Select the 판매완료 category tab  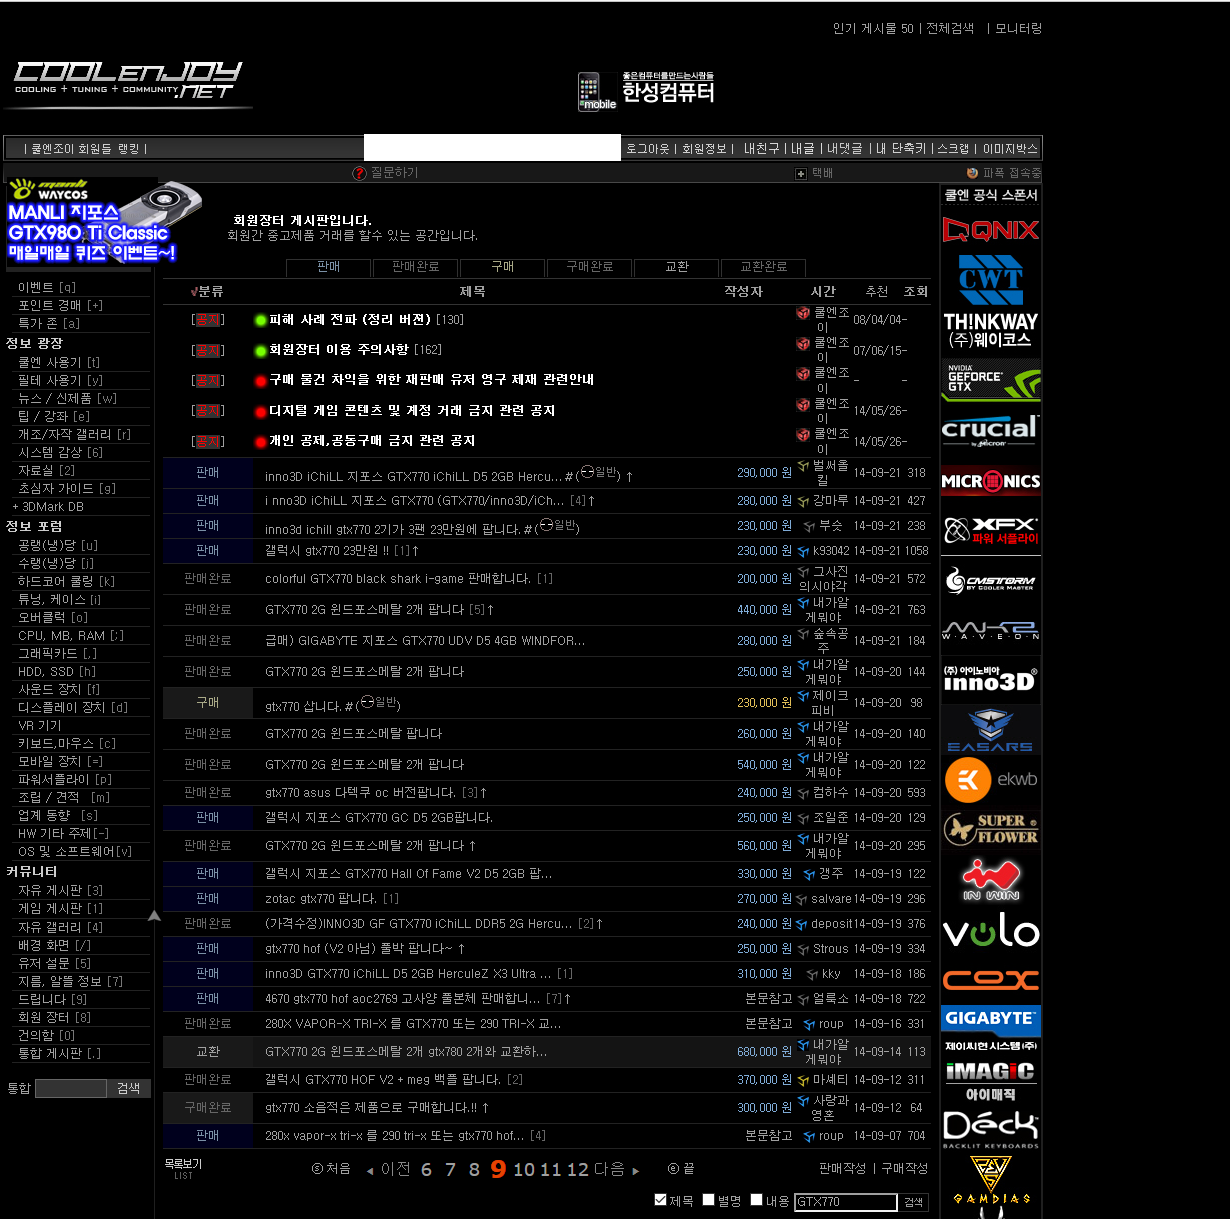(415, 267)
